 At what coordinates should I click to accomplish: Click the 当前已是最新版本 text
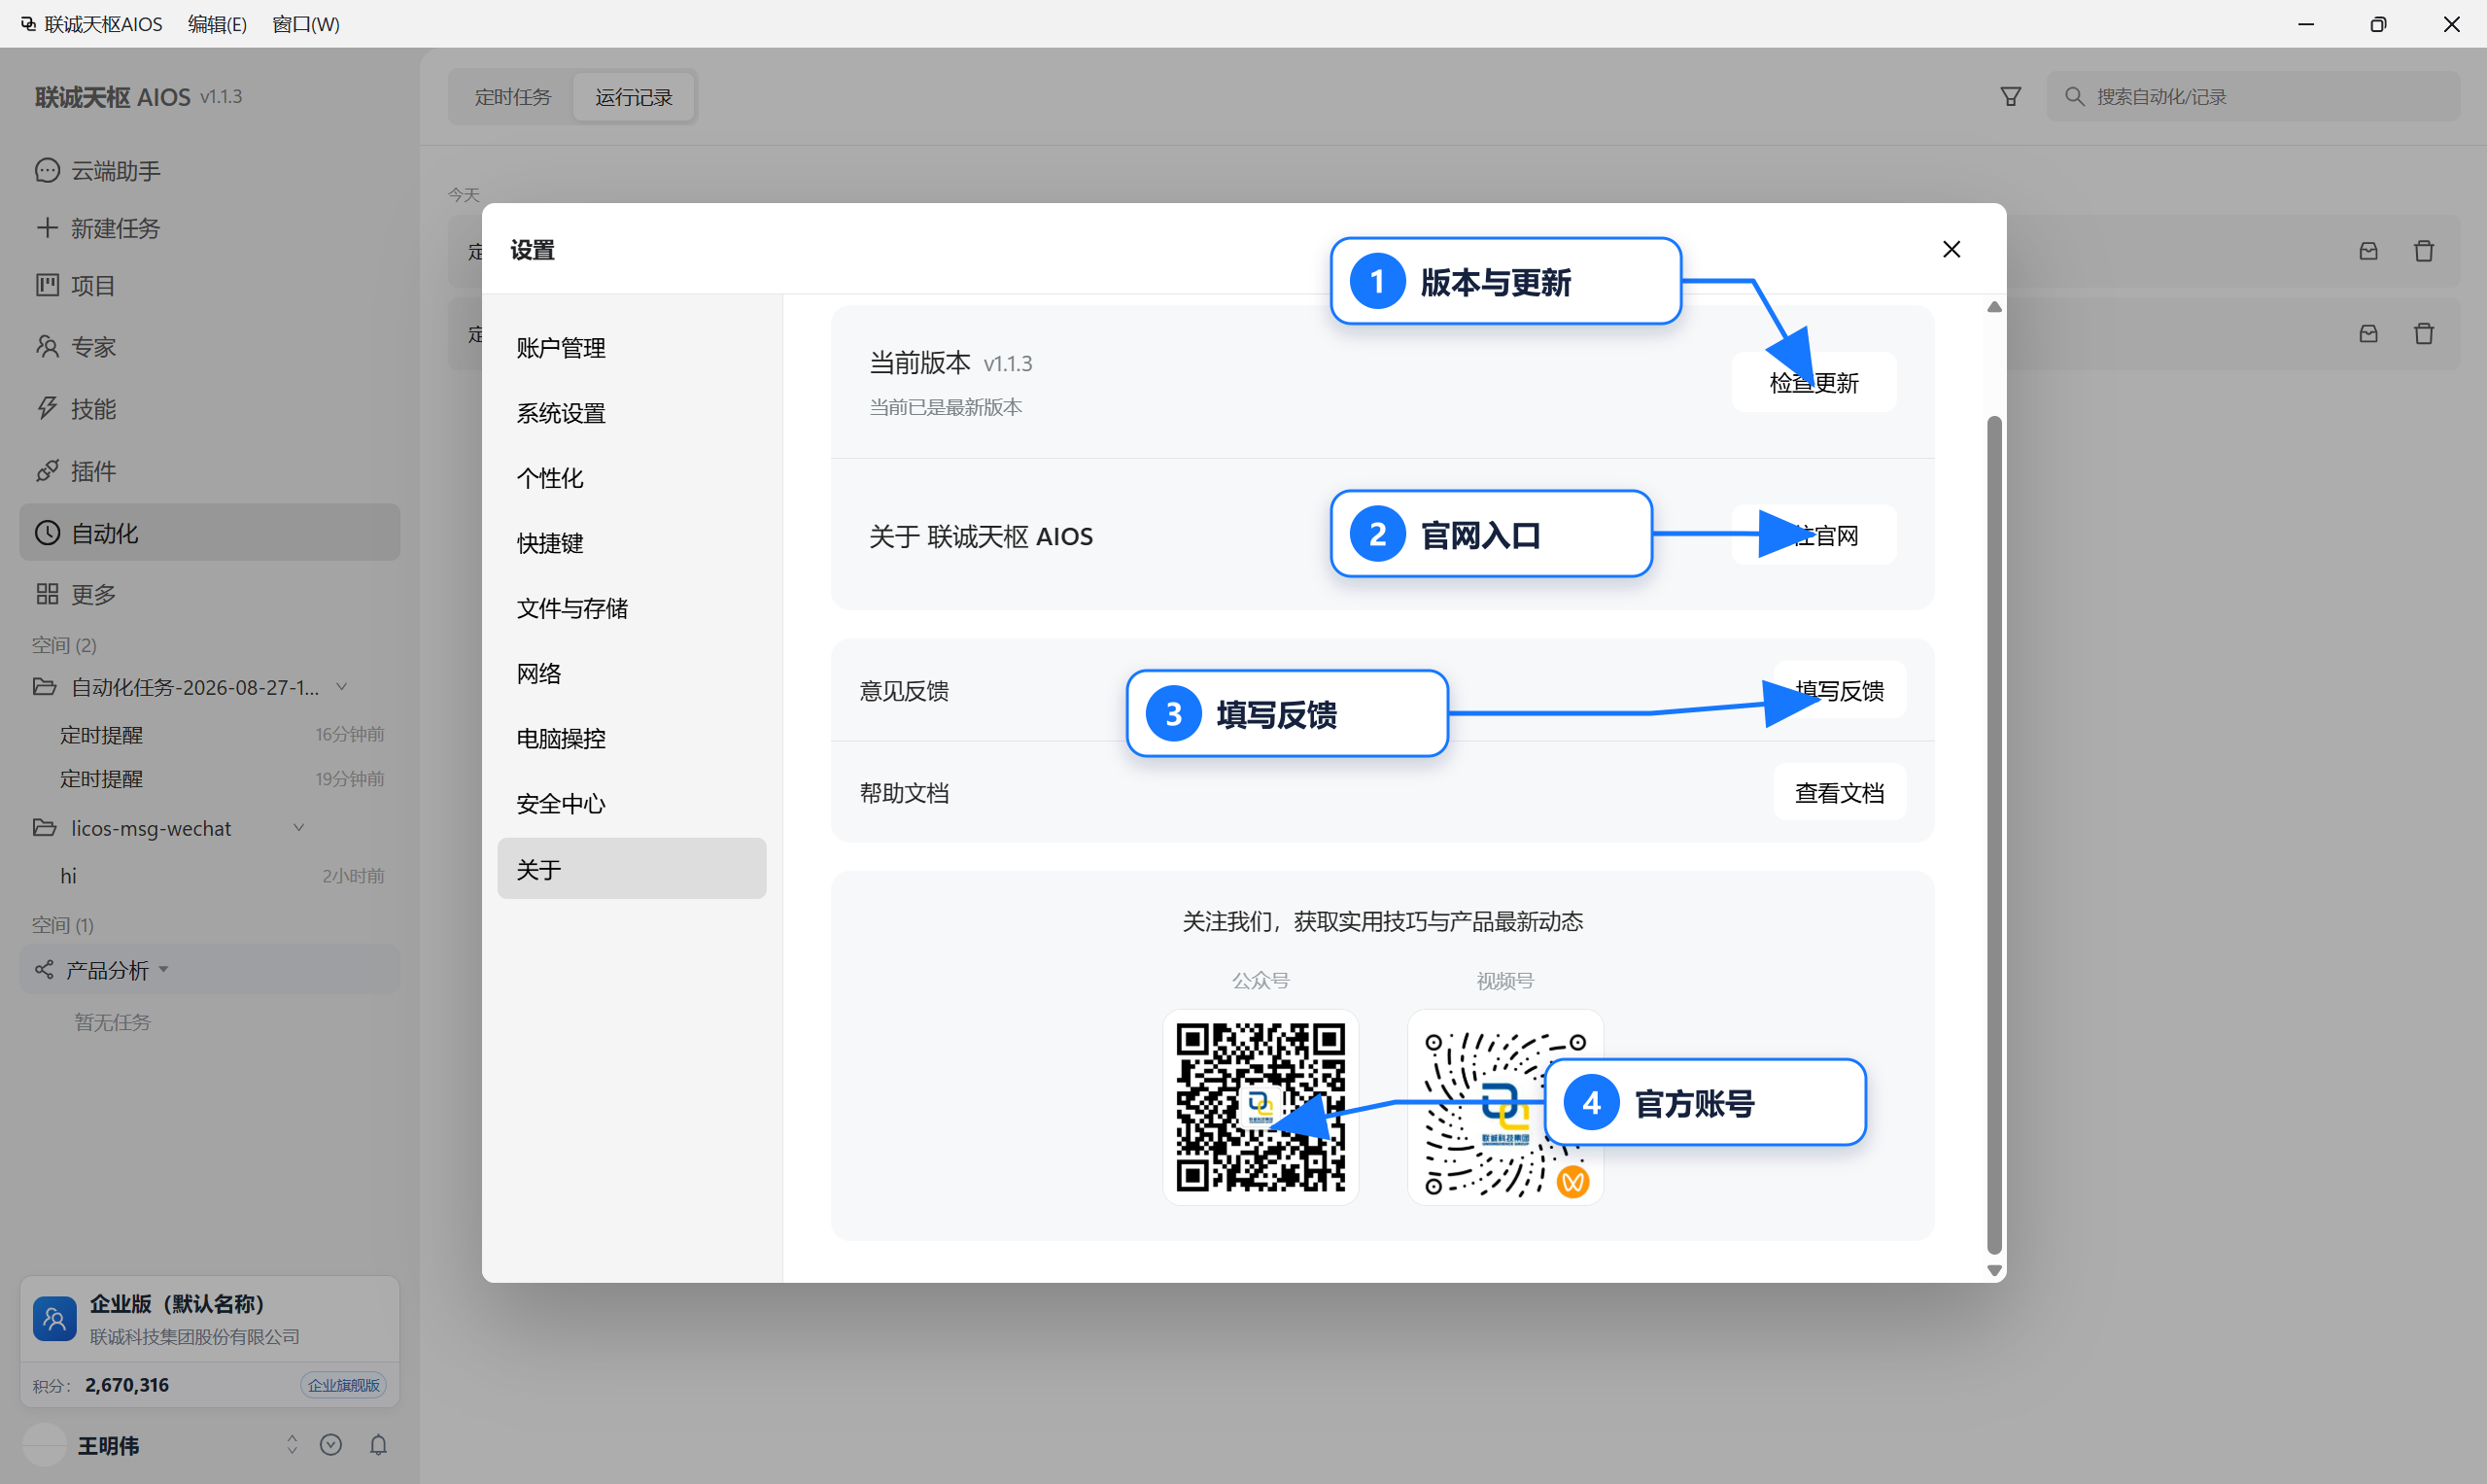[945, 407]
